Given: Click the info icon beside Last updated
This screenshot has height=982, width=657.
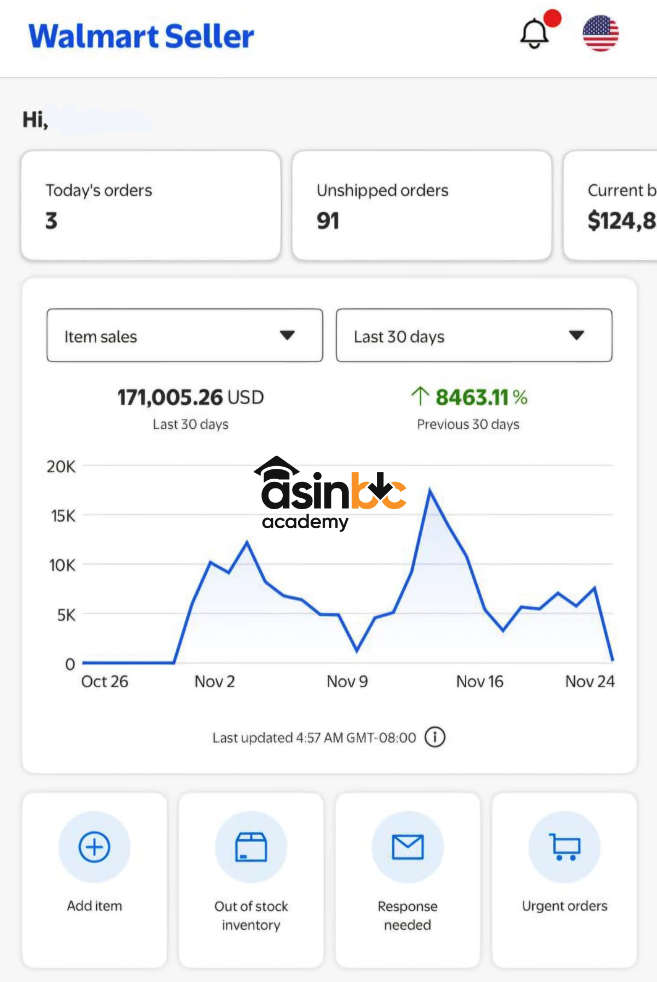Looking at the screenshot, I should tap(435, 738).
